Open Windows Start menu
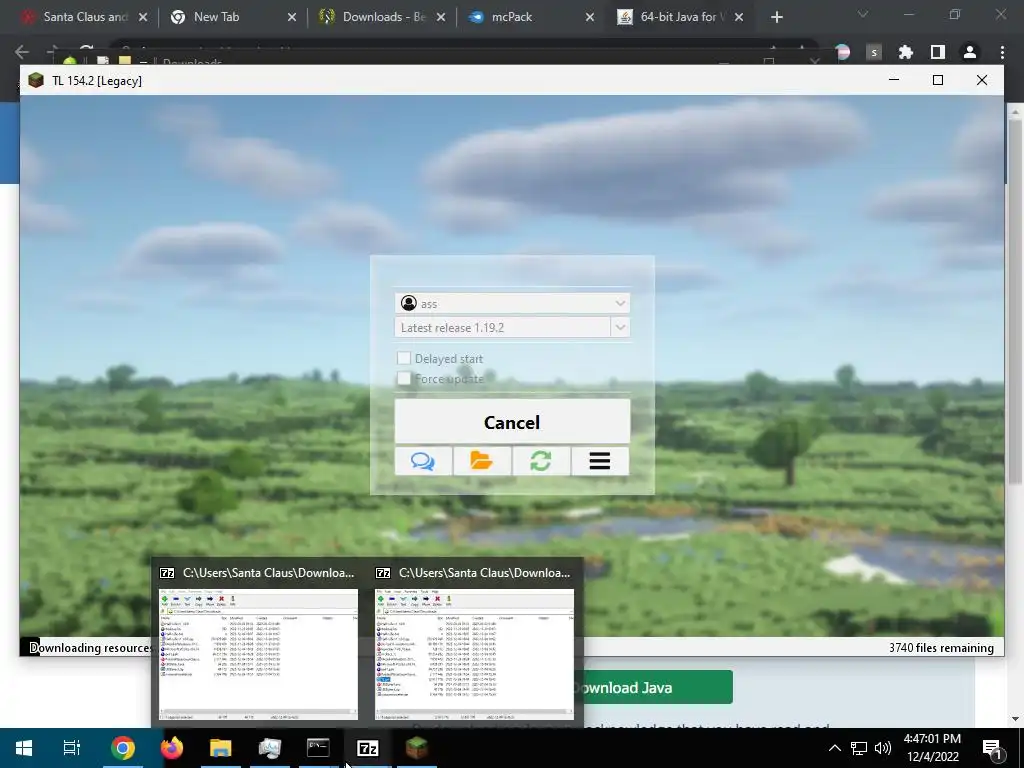The image size is (1024, 768). [24, 748]
